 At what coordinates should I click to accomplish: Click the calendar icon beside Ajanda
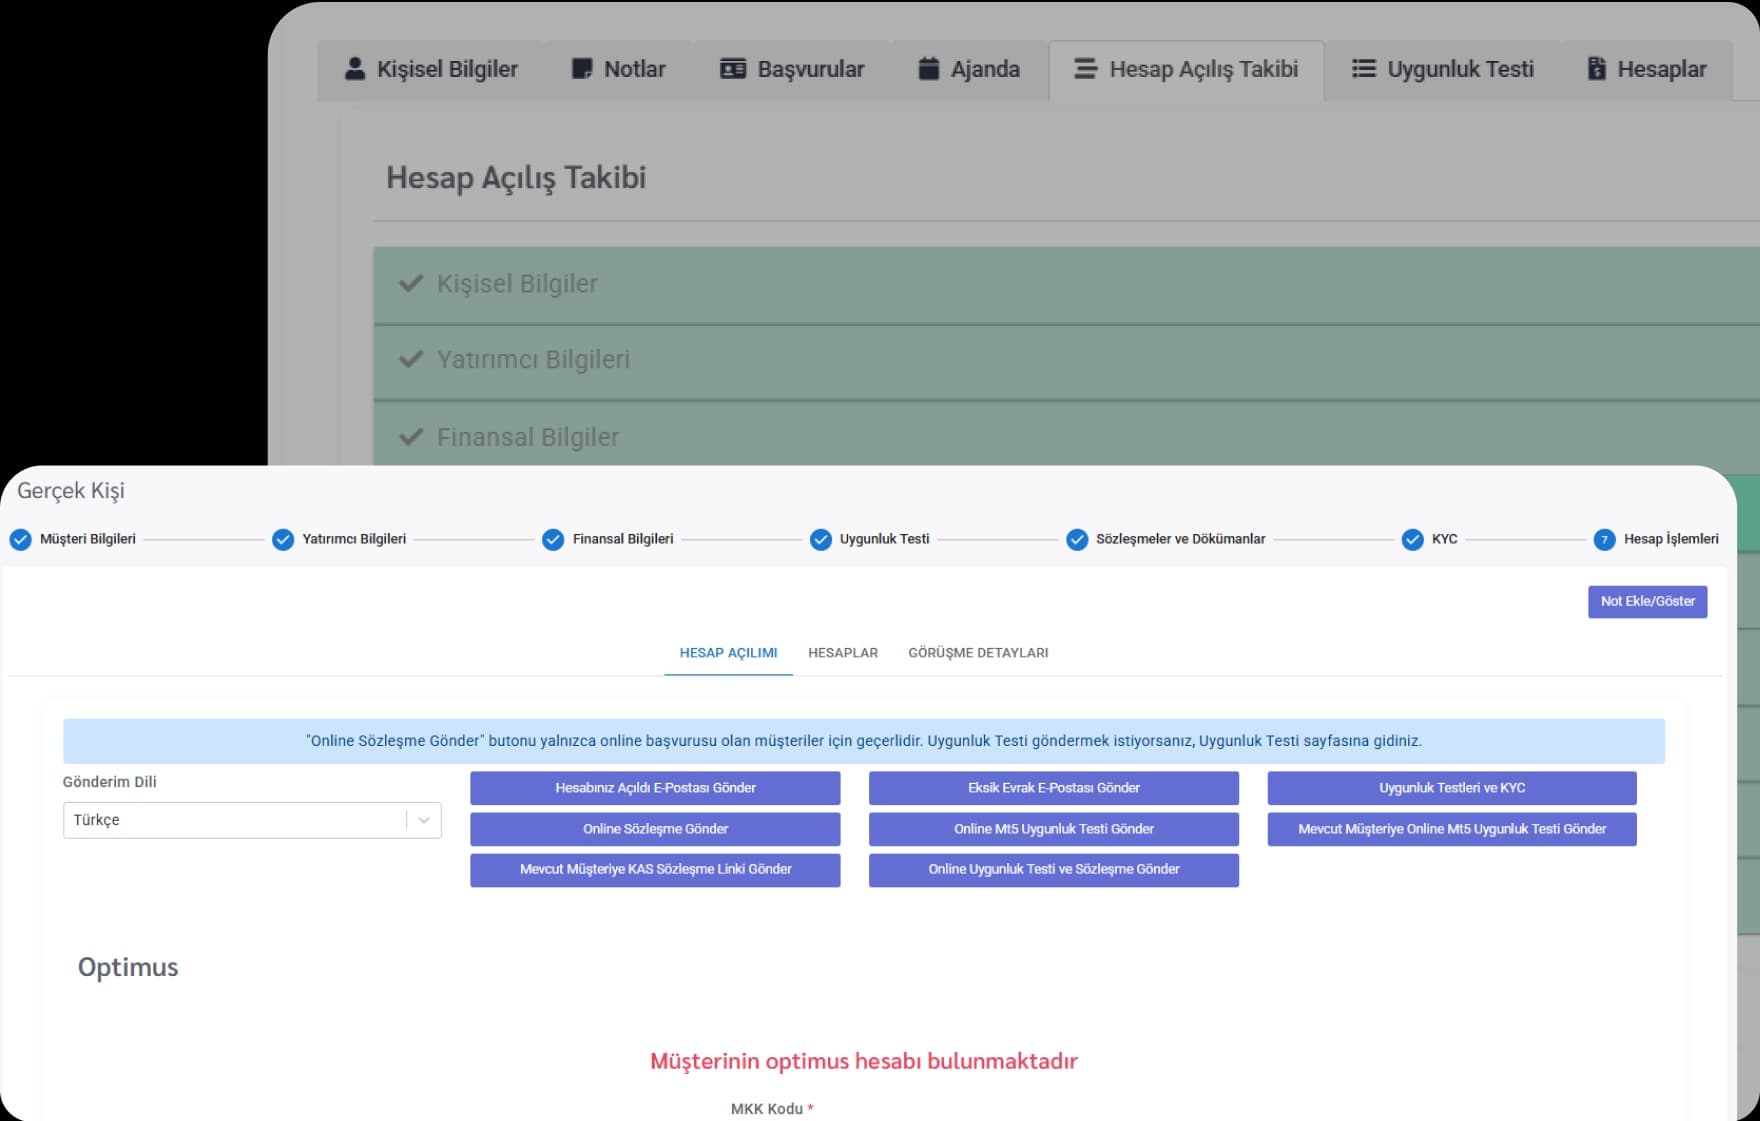coord(928,69)
